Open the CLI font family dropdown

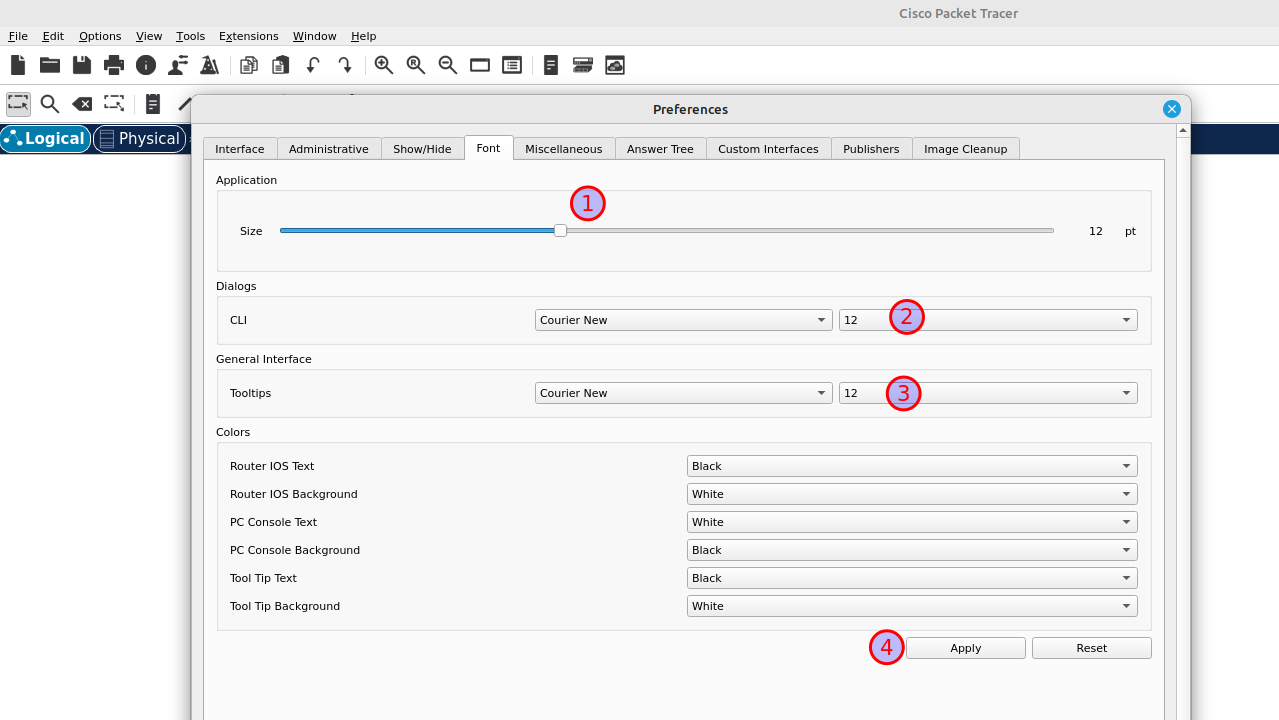click(683, 320)
